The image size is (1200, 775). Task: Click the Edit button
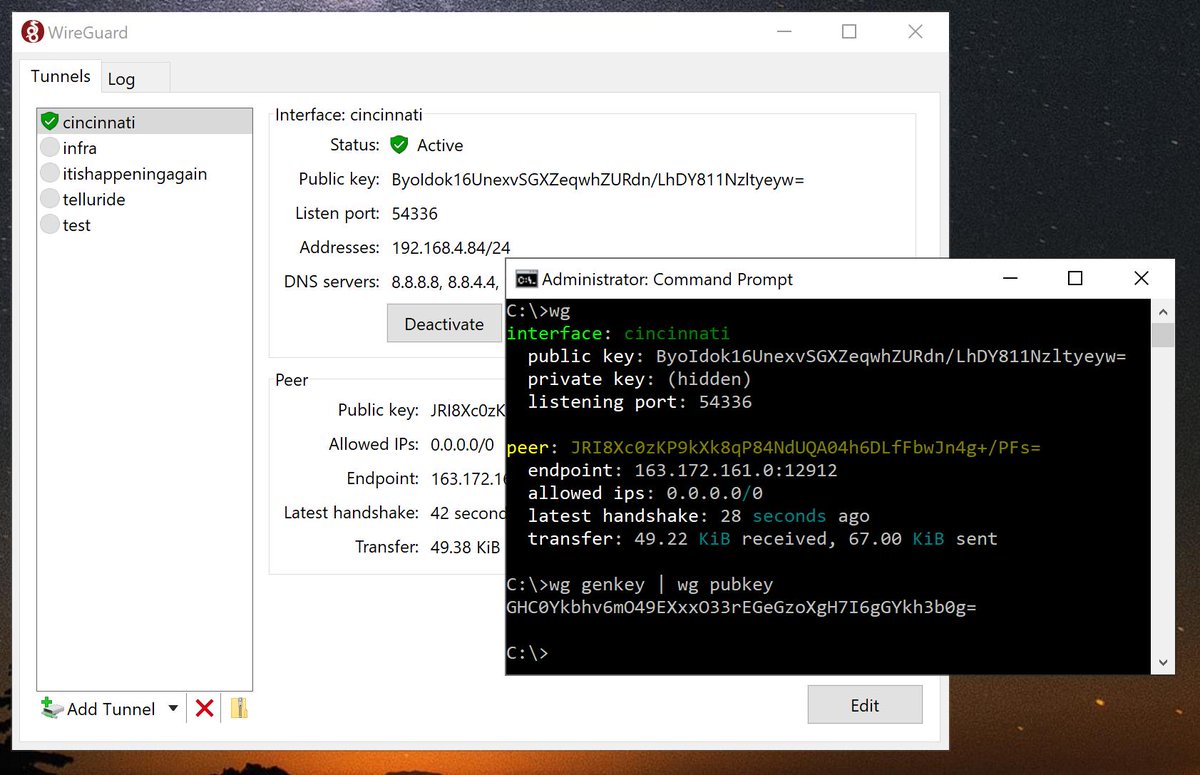[865, 705]
